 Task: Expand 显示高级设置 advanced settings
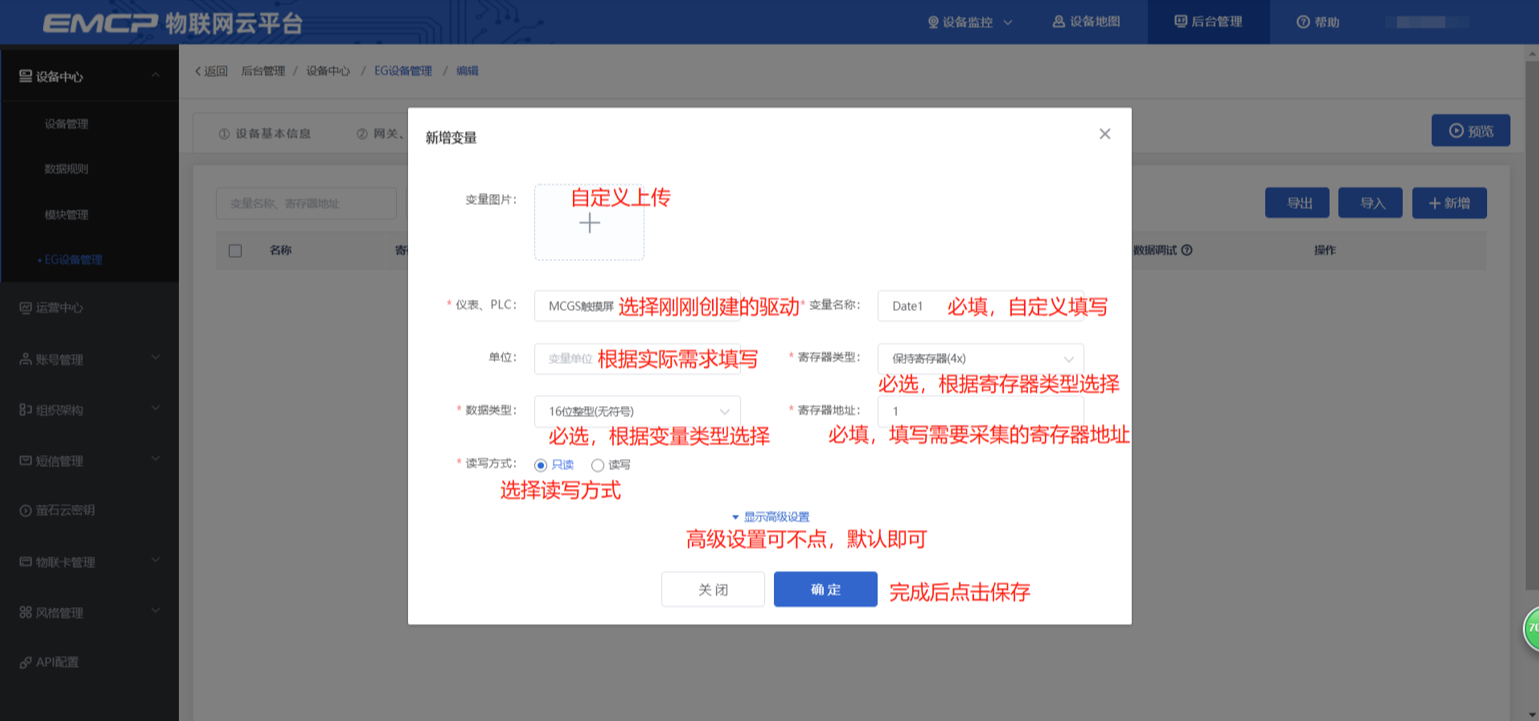[770, 517]
